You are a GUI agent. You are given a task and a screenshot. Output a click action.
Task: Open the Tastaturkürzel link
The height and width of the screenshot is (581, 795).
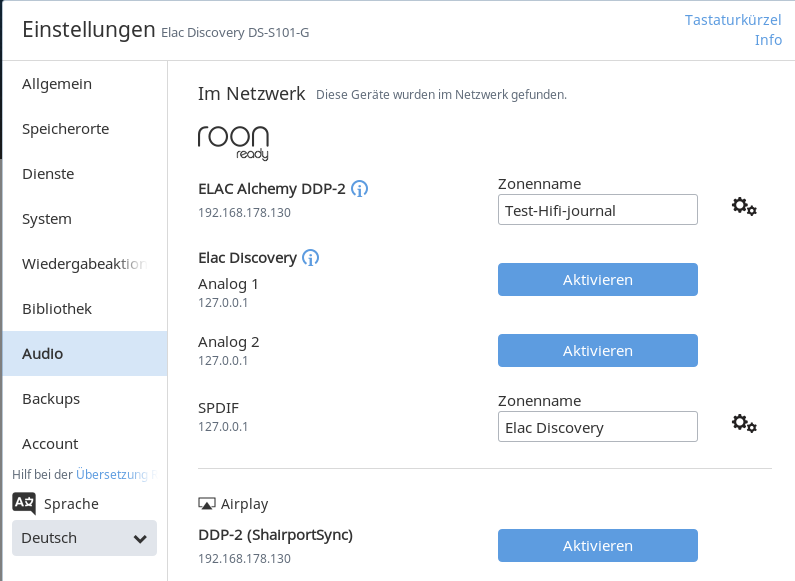733,20
